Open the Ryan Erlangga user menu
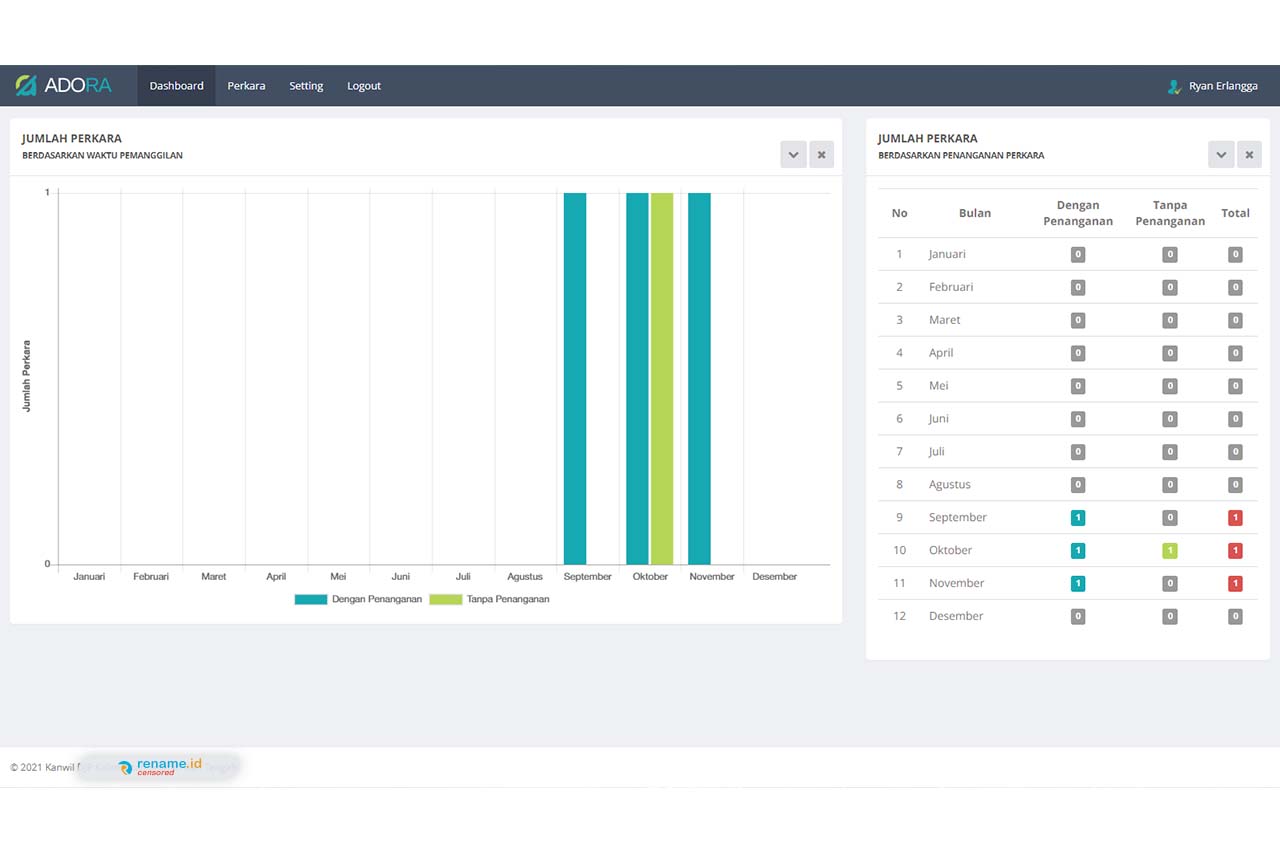 coord(1222,87)
